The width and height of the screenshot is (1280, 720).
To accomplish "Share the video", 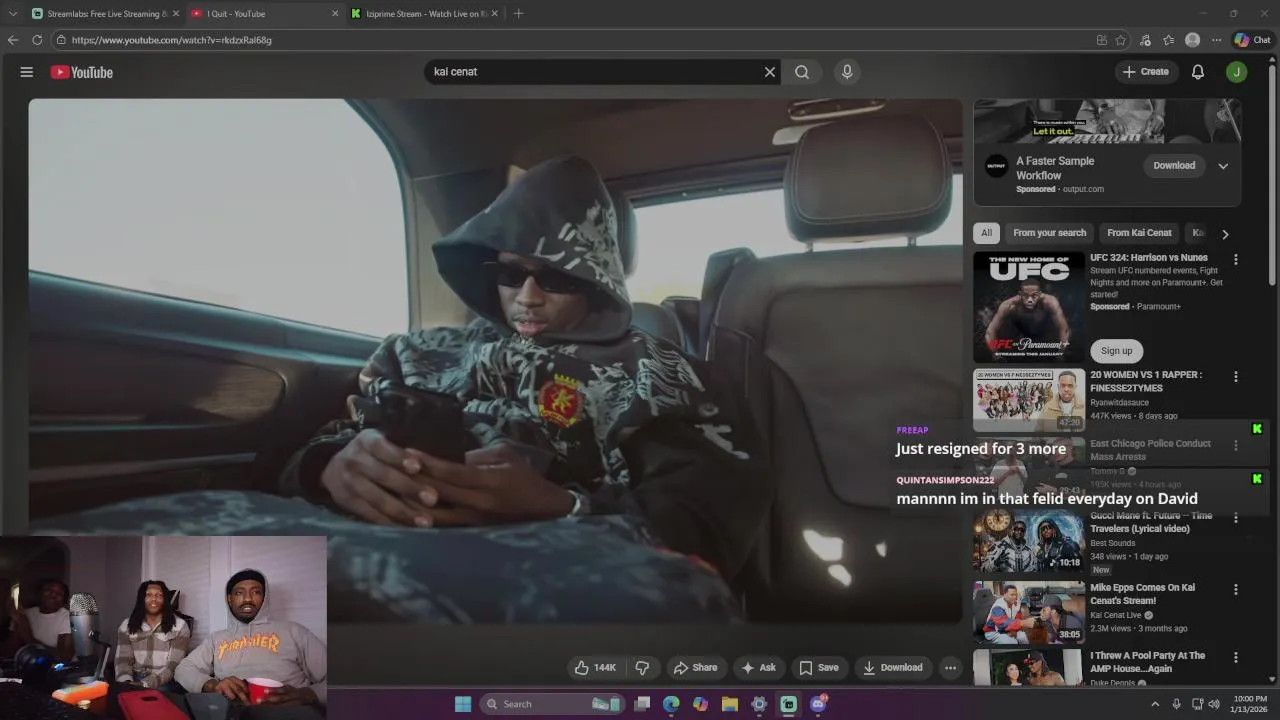I will (x=696, y=668).
